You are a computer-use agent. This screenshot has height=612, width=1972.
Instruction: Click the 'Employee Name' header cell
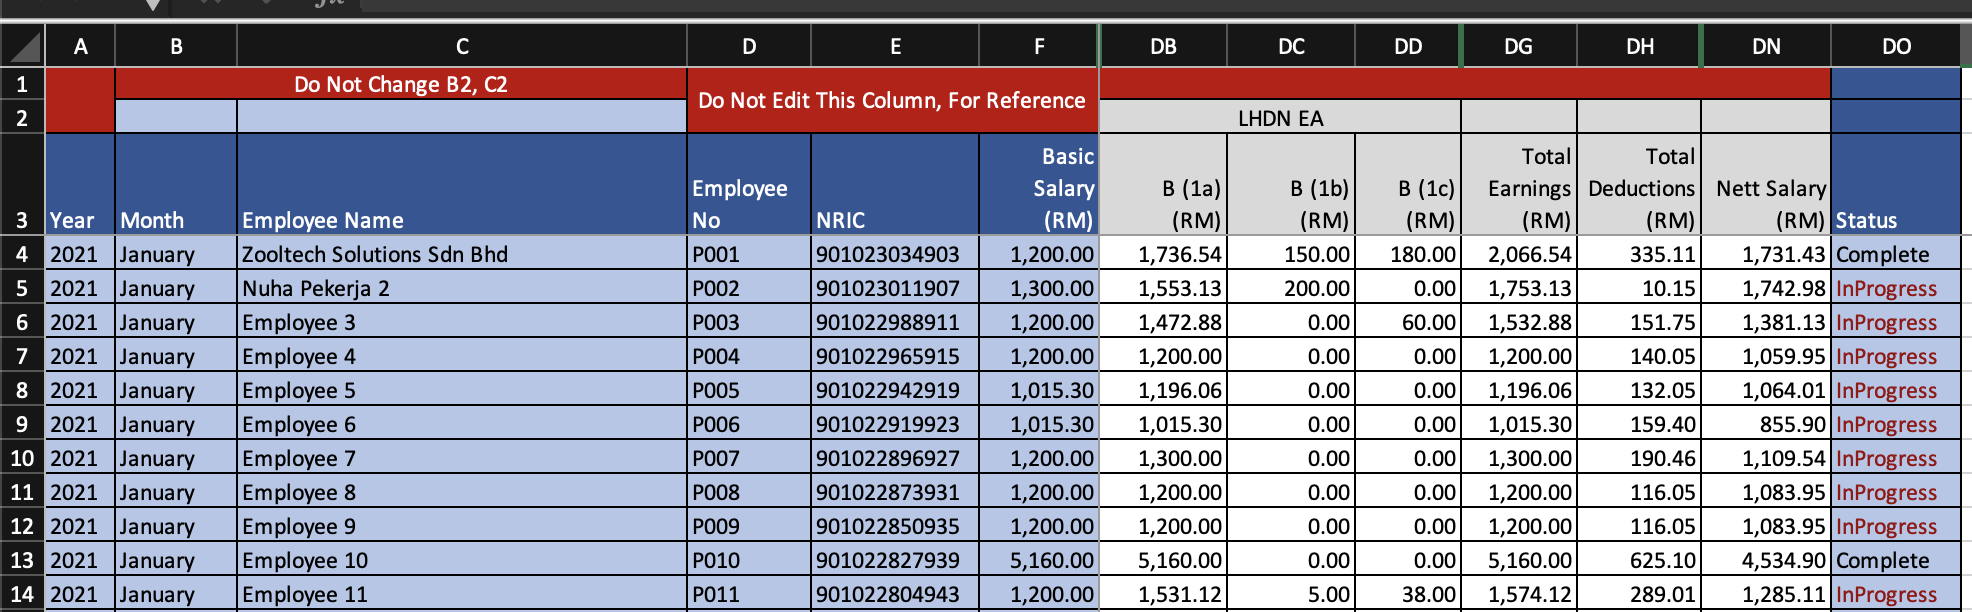tap(462, 185)
